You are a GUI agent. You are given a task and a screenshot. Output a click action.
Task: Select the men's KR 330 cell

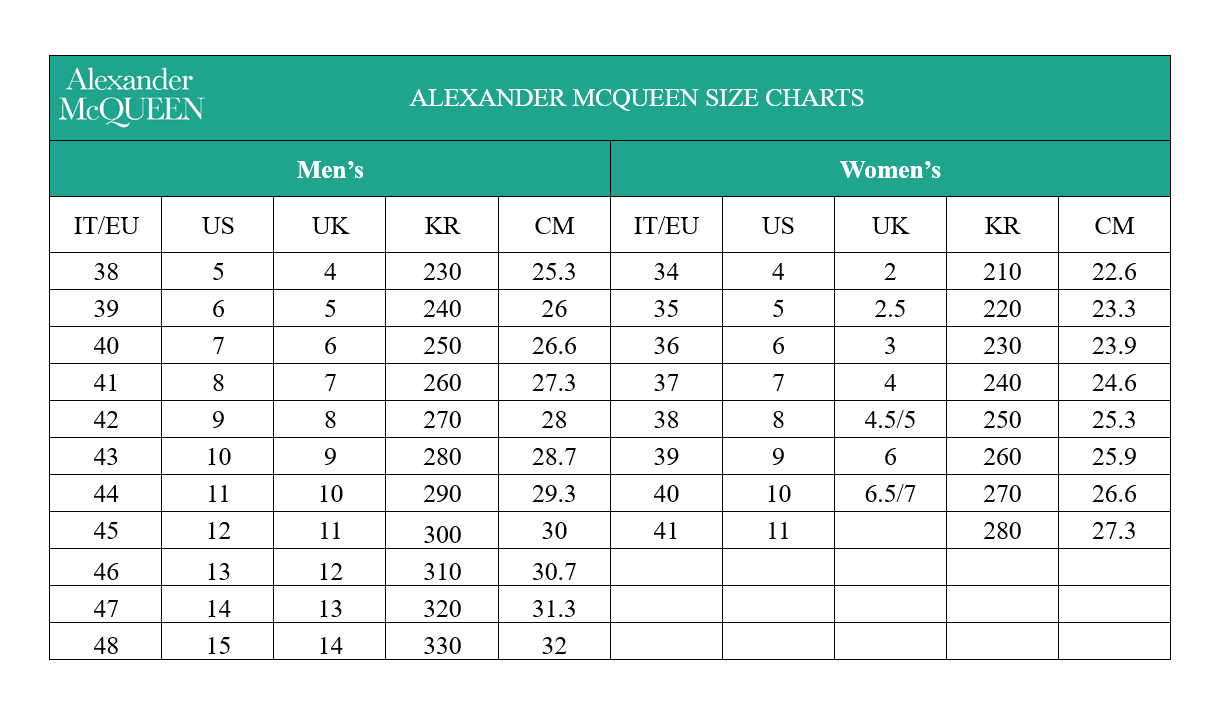click(x=442, y=645)
